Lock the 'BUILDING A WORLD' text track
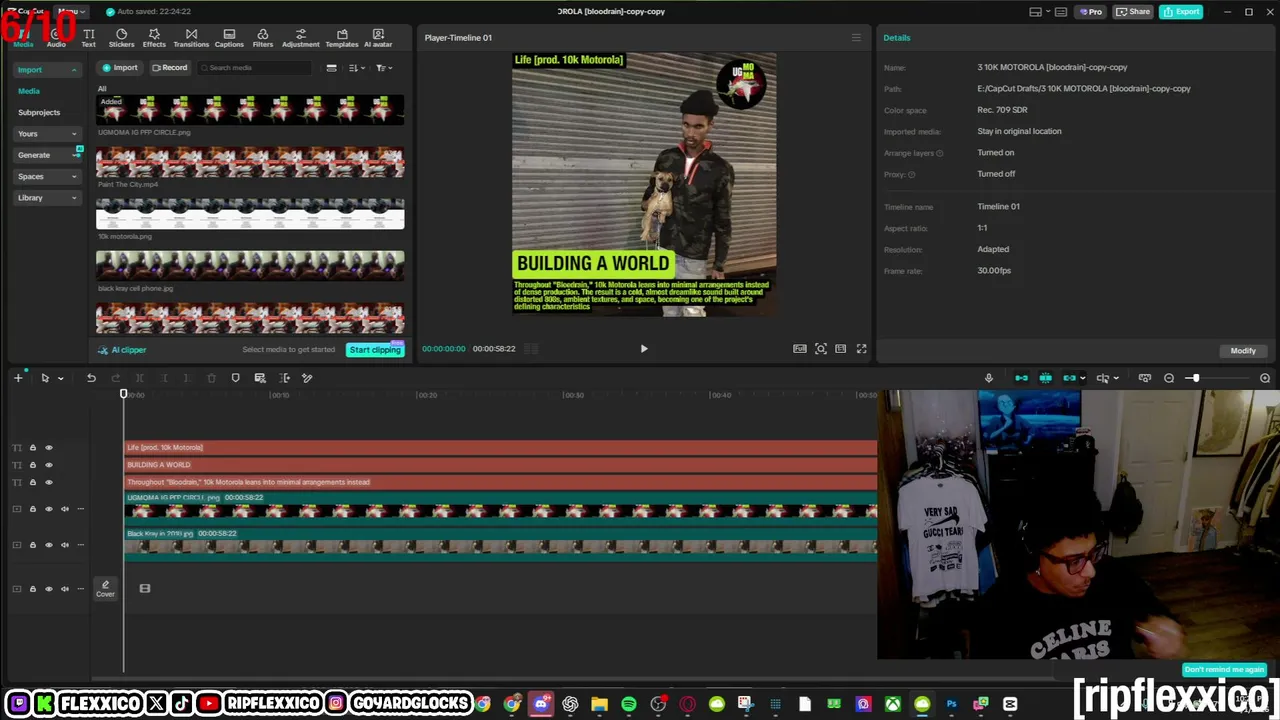This screenshot has width=1280, height=720. coord(32,465)
